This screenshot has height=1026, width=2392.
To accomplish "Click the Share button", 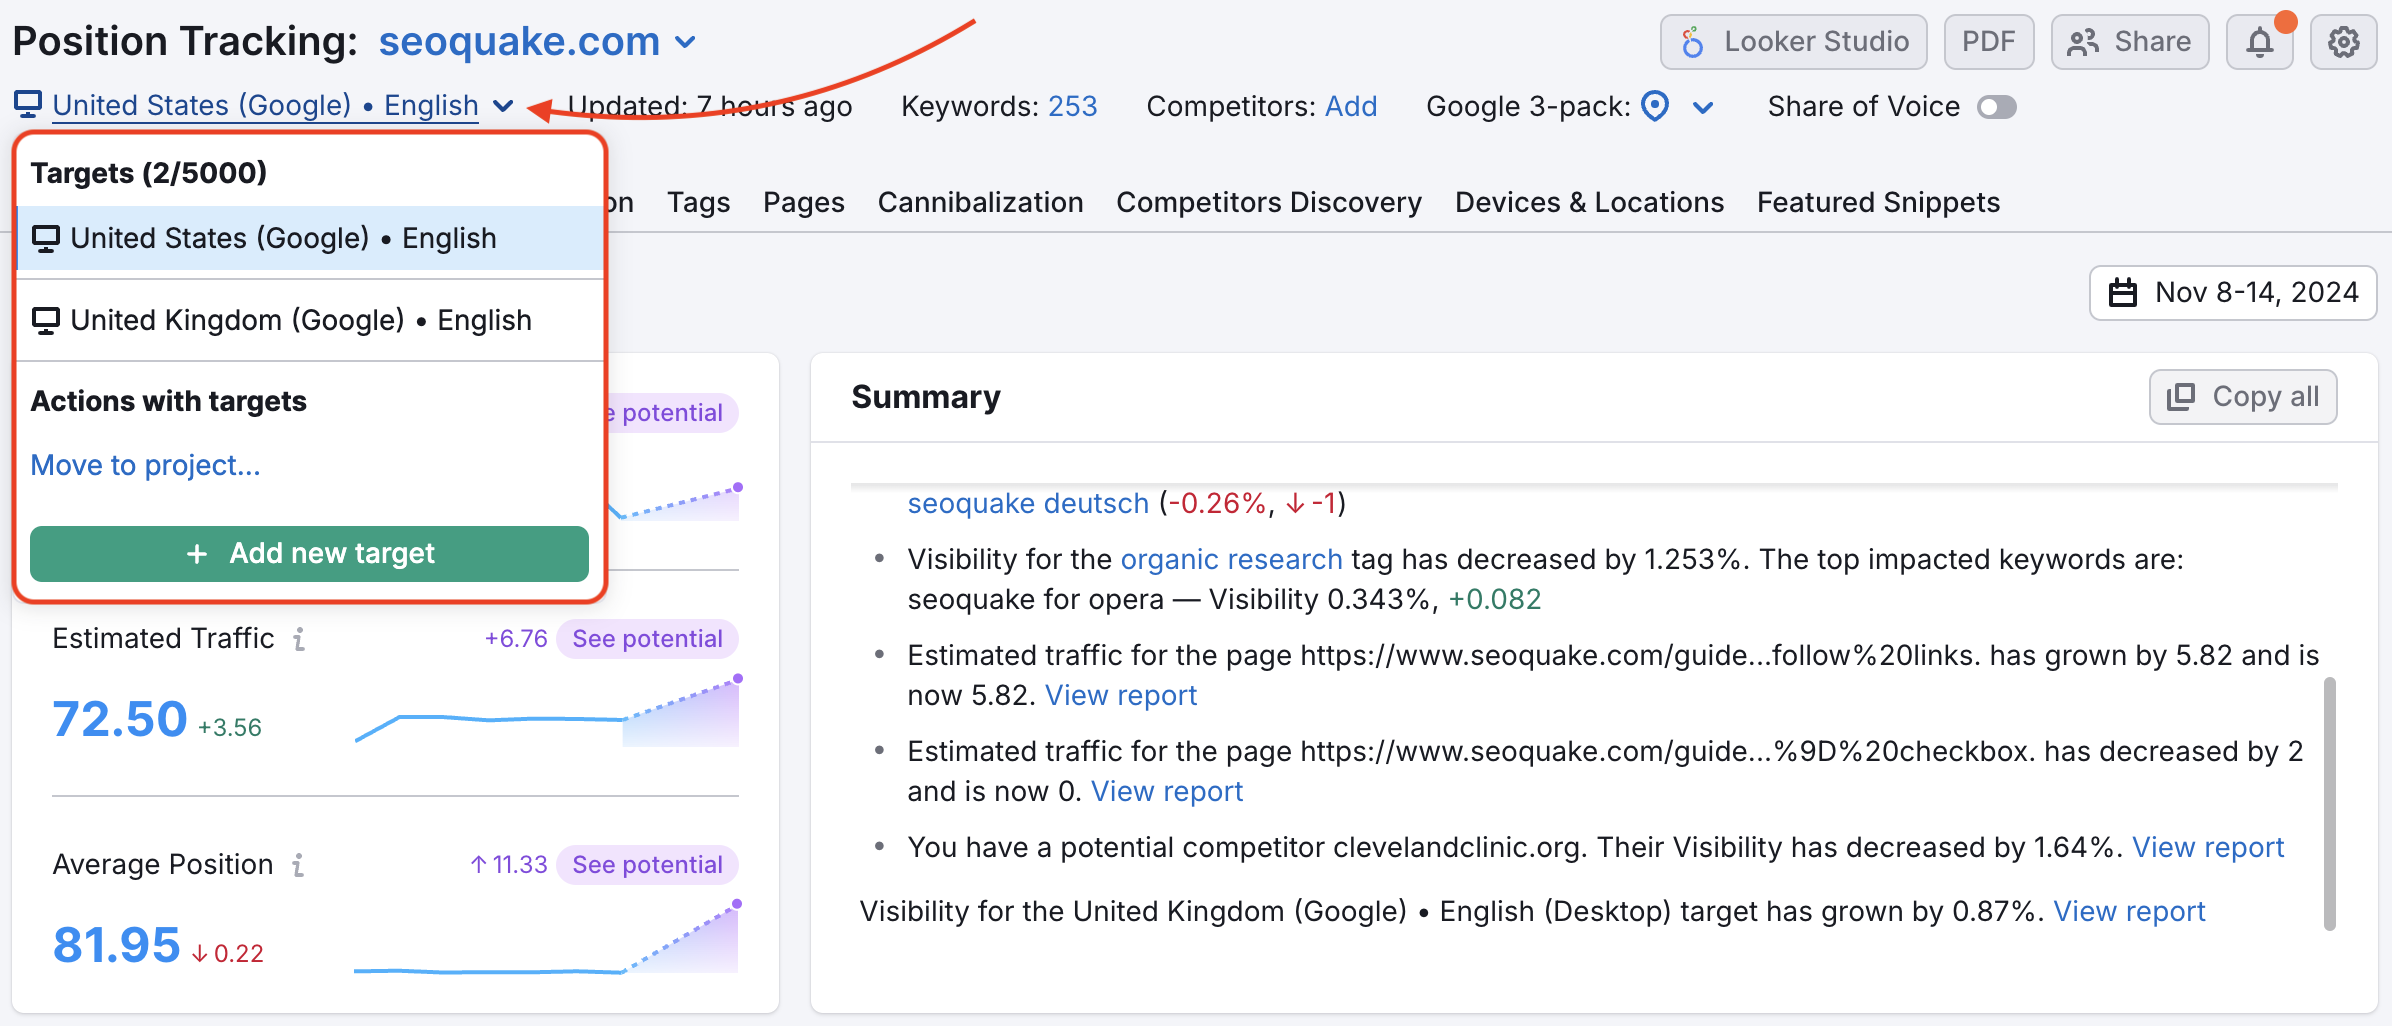I will click(2130, 42).
